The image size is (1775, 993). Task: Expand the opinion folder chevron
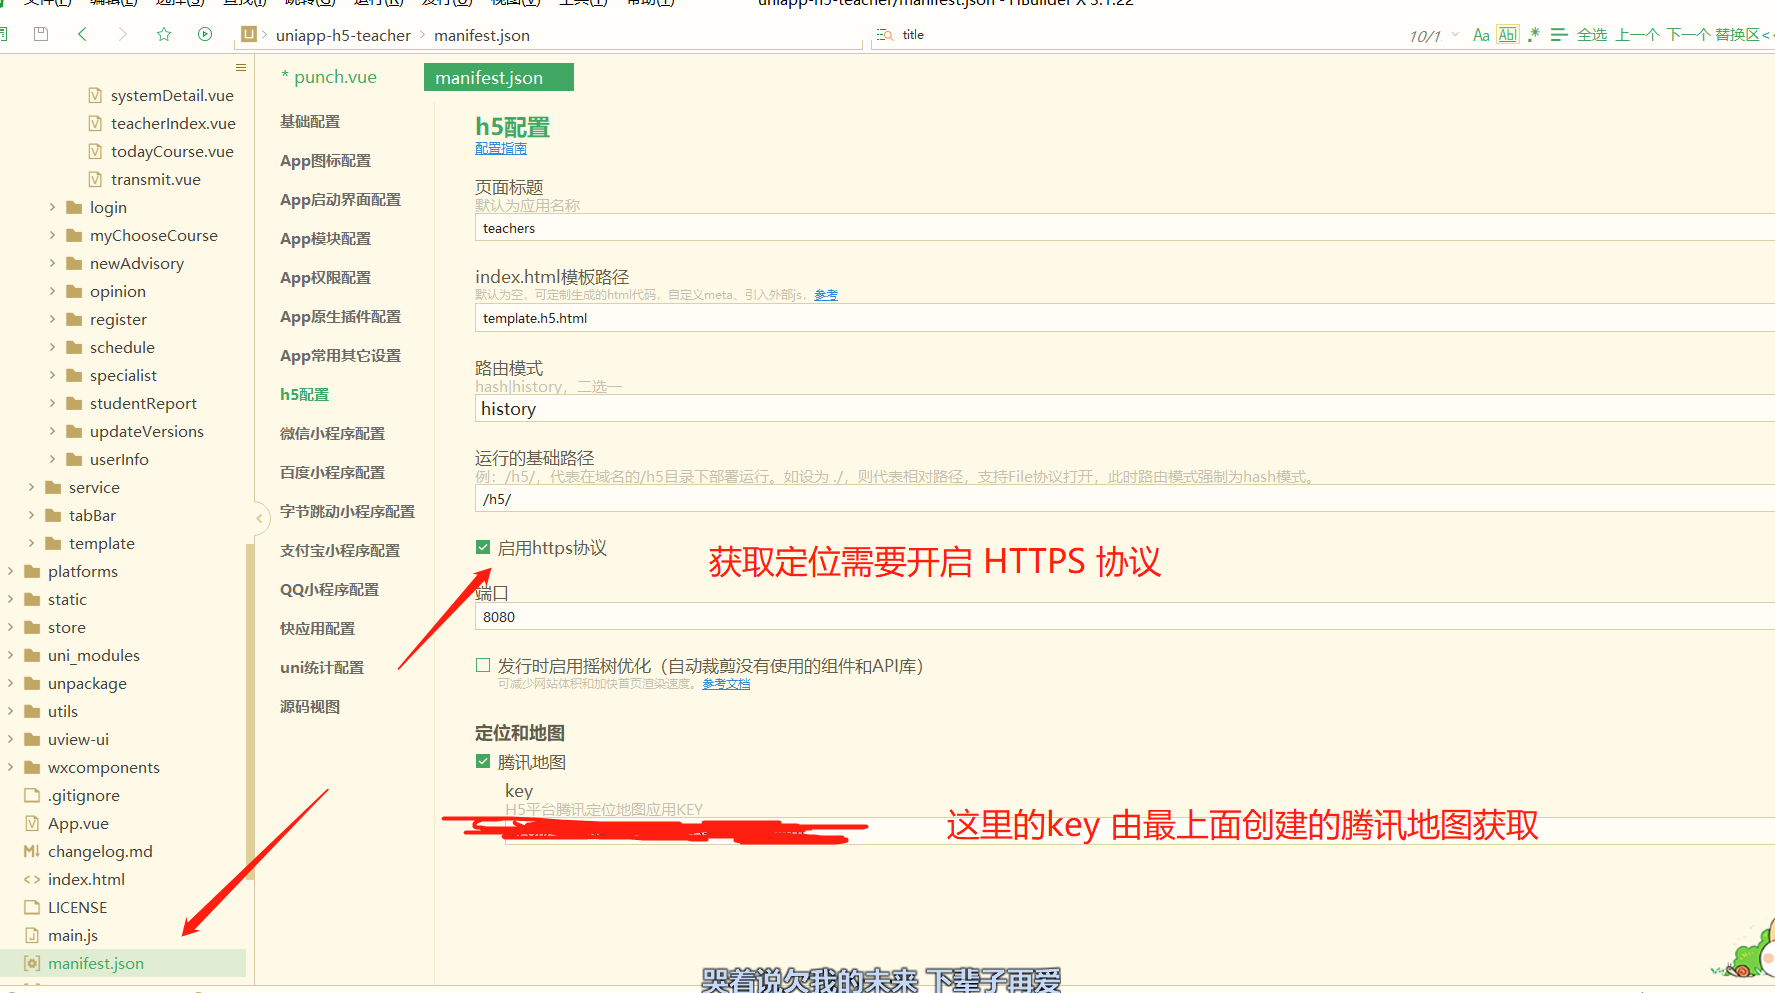pos(52,291)
